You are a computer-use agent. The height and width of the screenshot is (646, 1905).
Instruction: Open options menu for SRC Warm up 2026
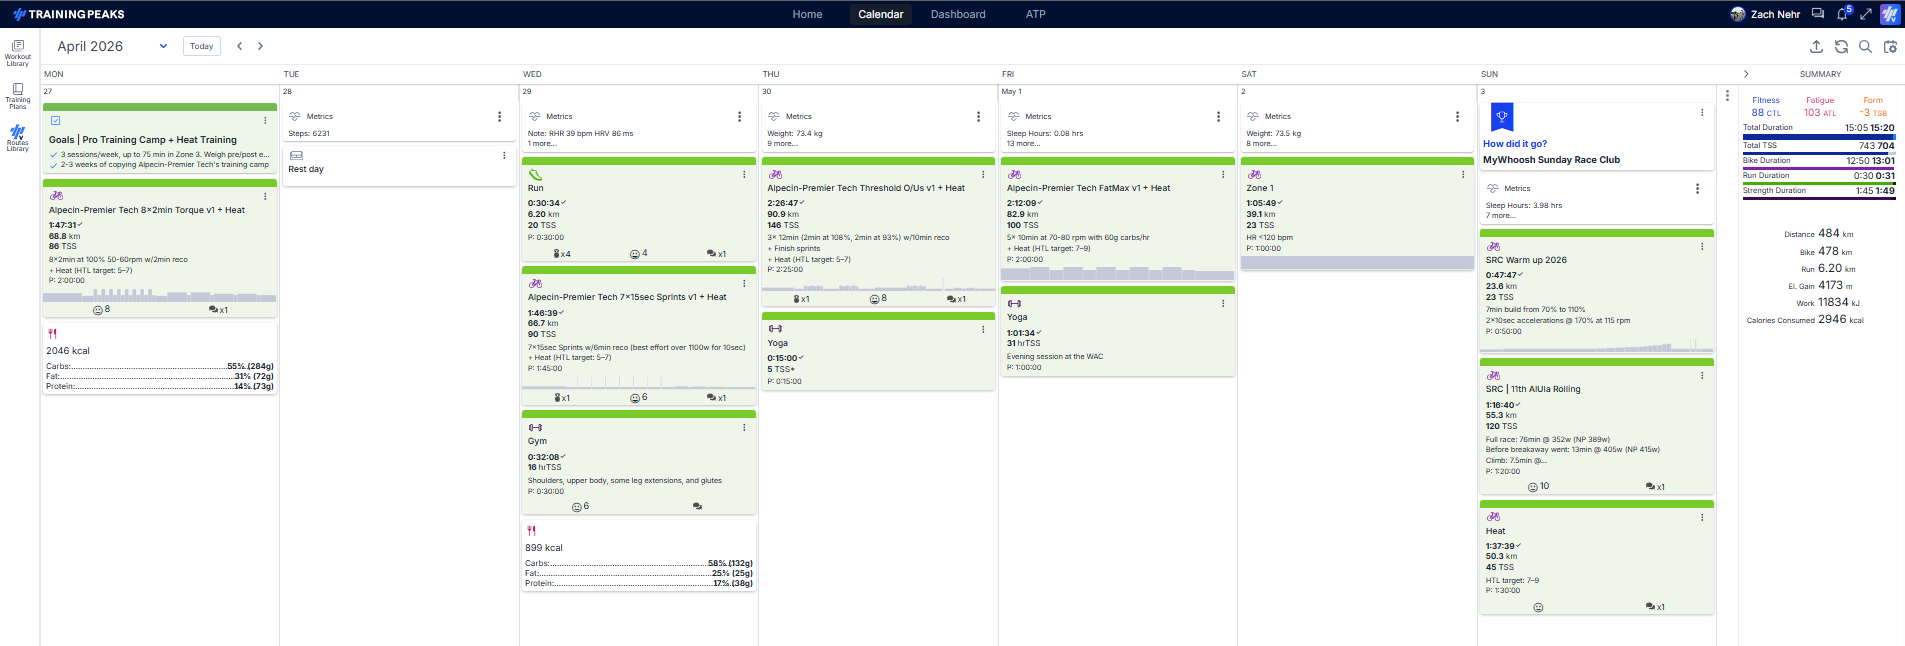click(1702, 246)
